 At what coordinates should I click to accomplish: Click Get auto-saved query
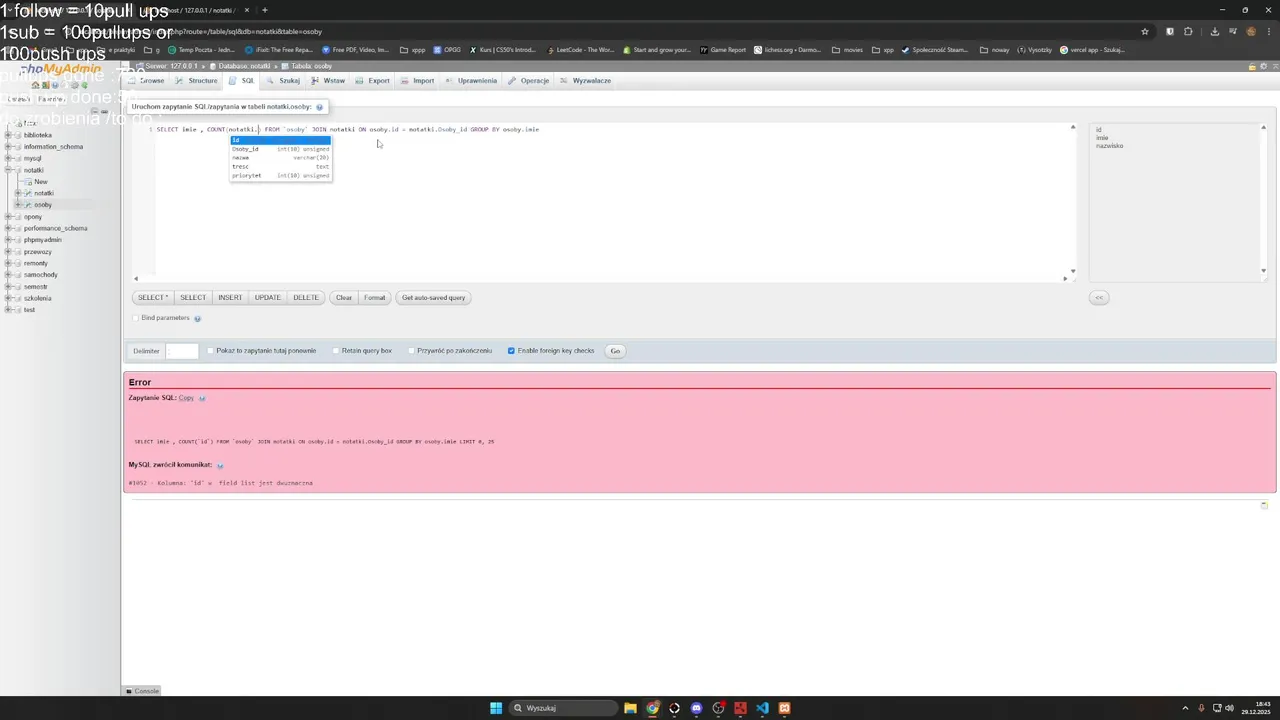[x=433, y=297]
